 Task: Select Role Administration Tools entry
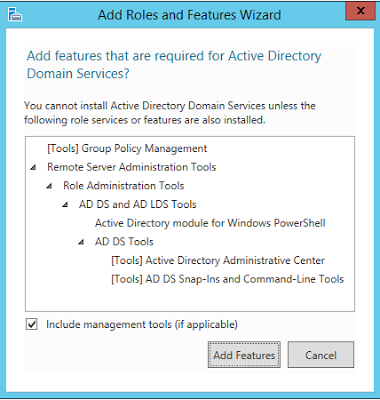point(124,186)
